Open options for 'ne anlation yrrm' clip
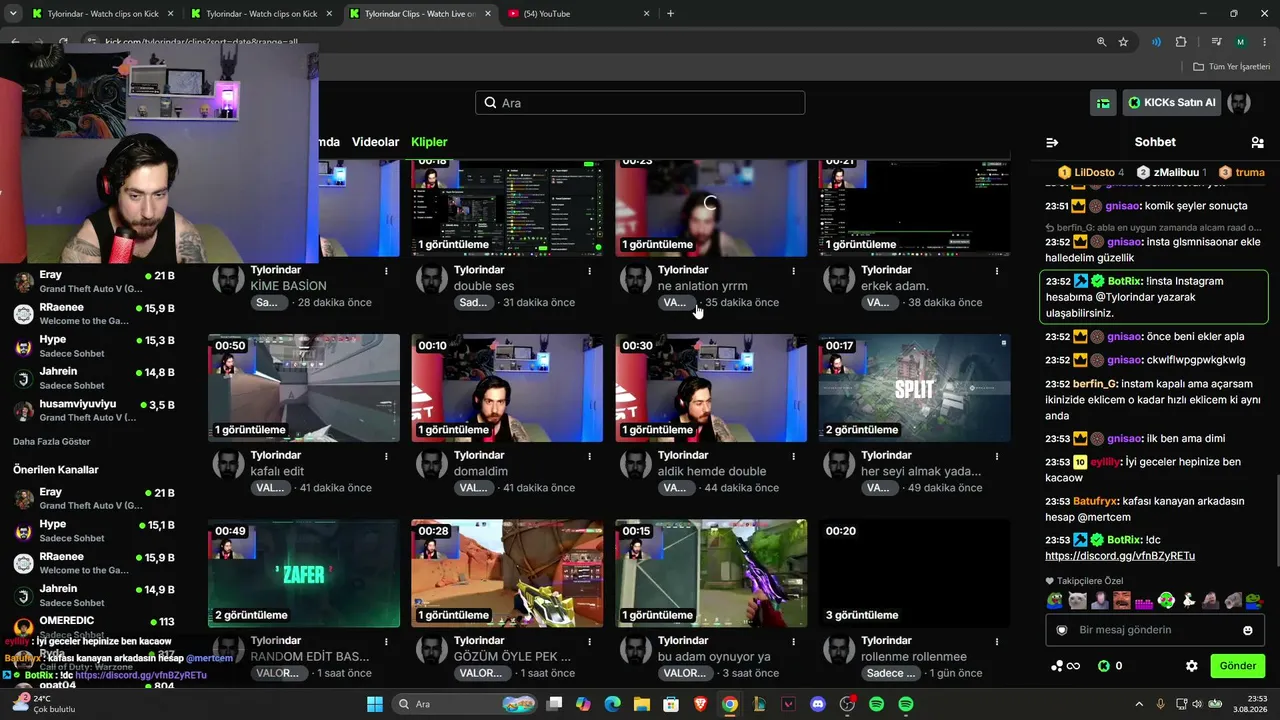The width and height of the screenshot is (1280, 720). [794, 271]
